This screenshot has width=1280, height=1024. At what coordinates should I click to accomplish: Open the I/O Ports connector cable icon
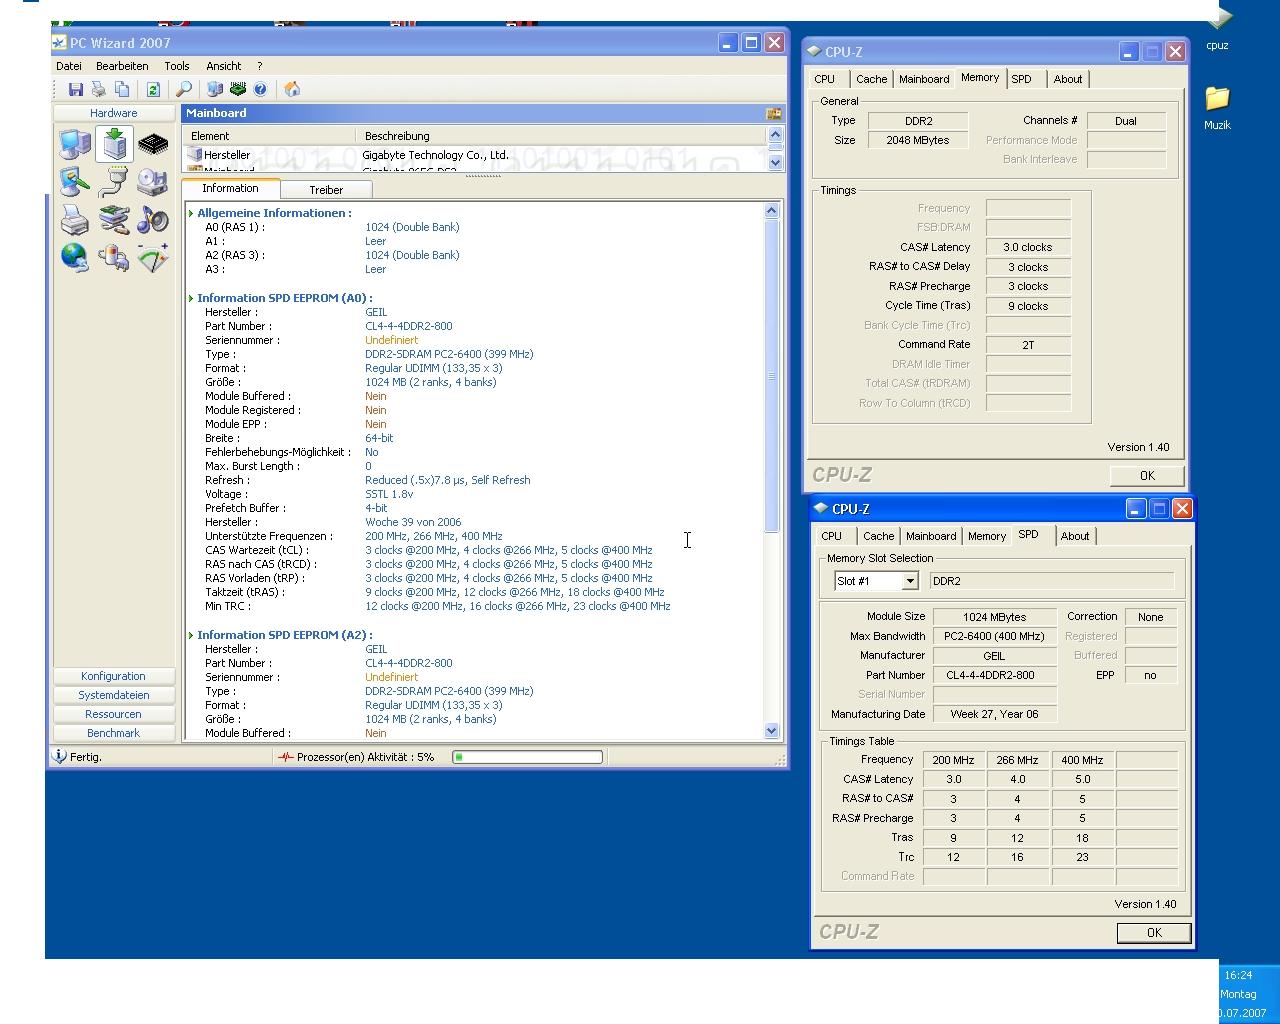pos(114,182)
